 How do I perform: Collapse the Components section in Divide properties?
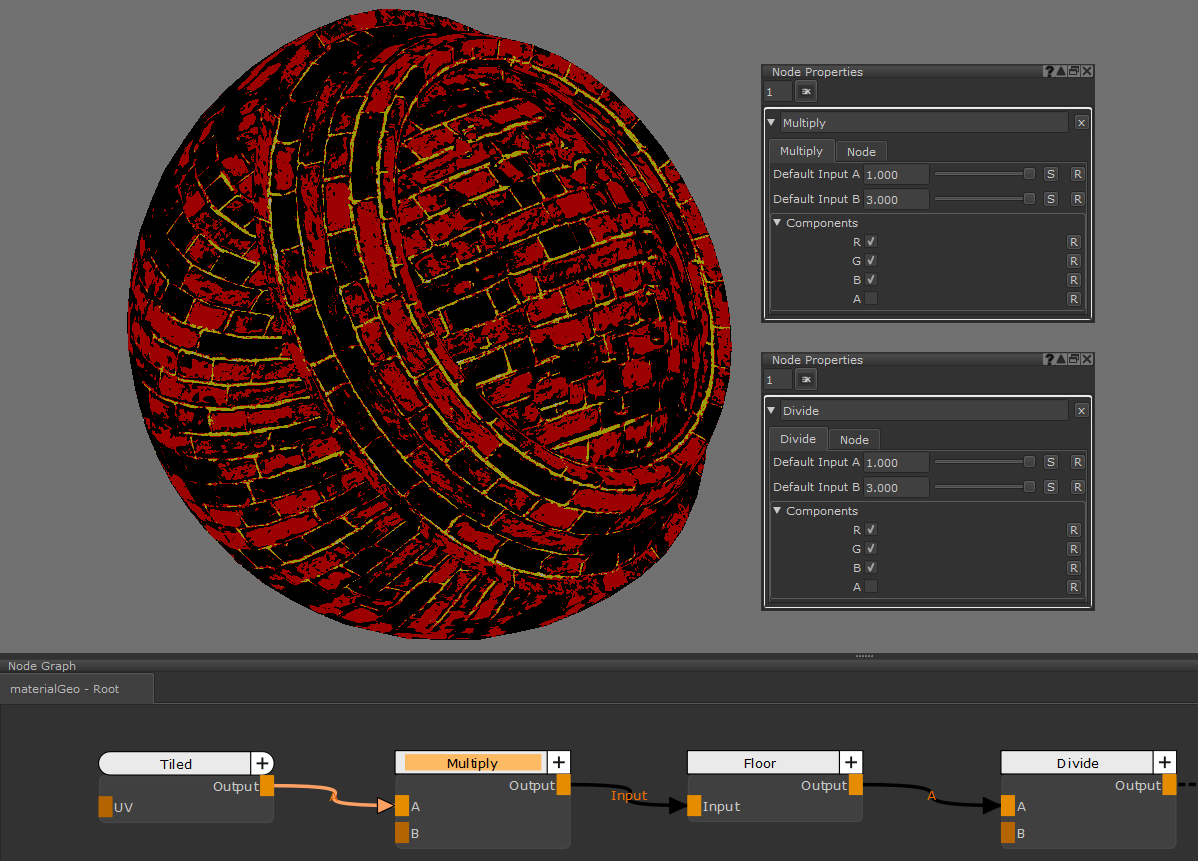pyautogui.click(x=778, y=511)
